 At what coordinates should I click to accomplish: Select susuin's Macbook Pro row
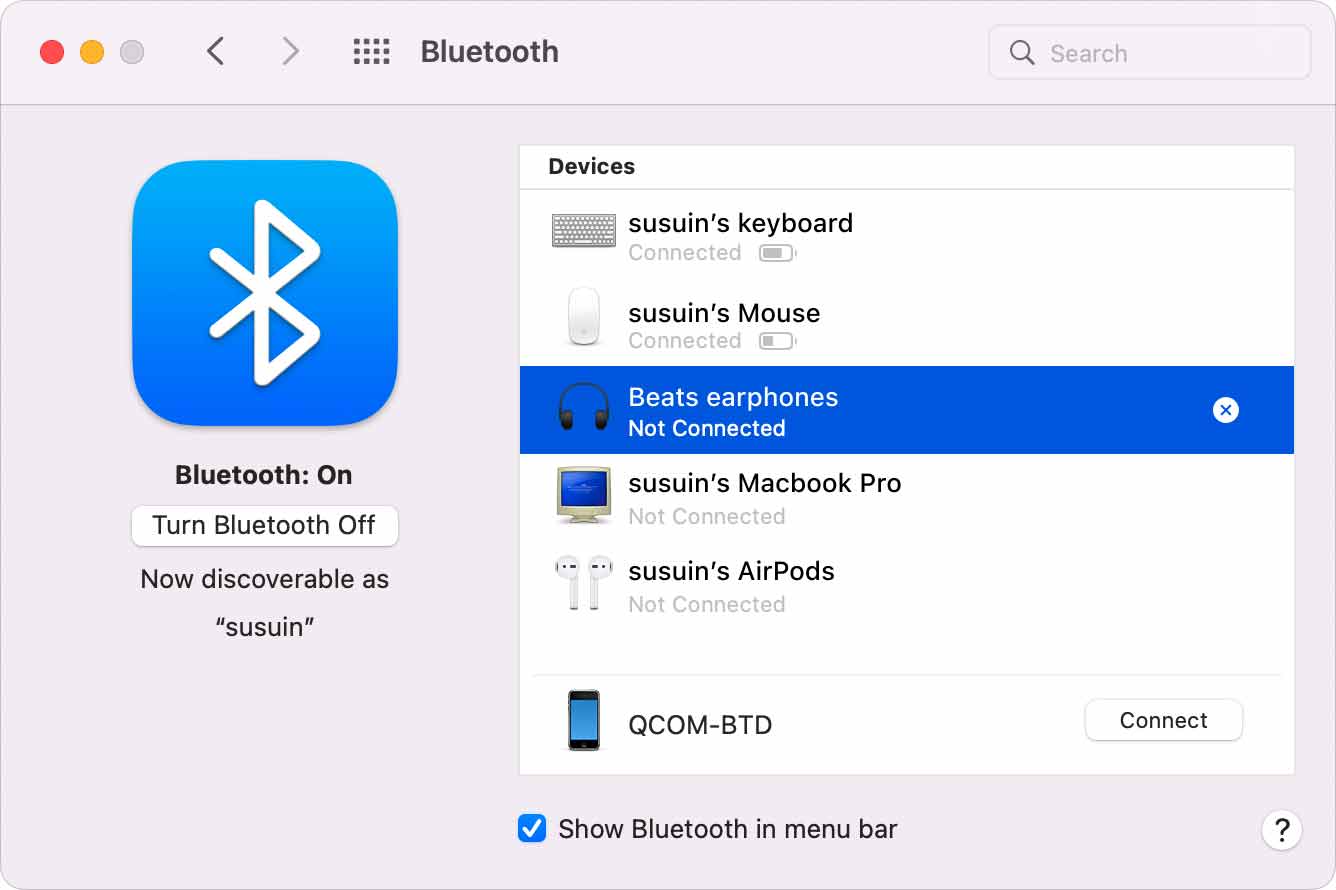point(907,498)
